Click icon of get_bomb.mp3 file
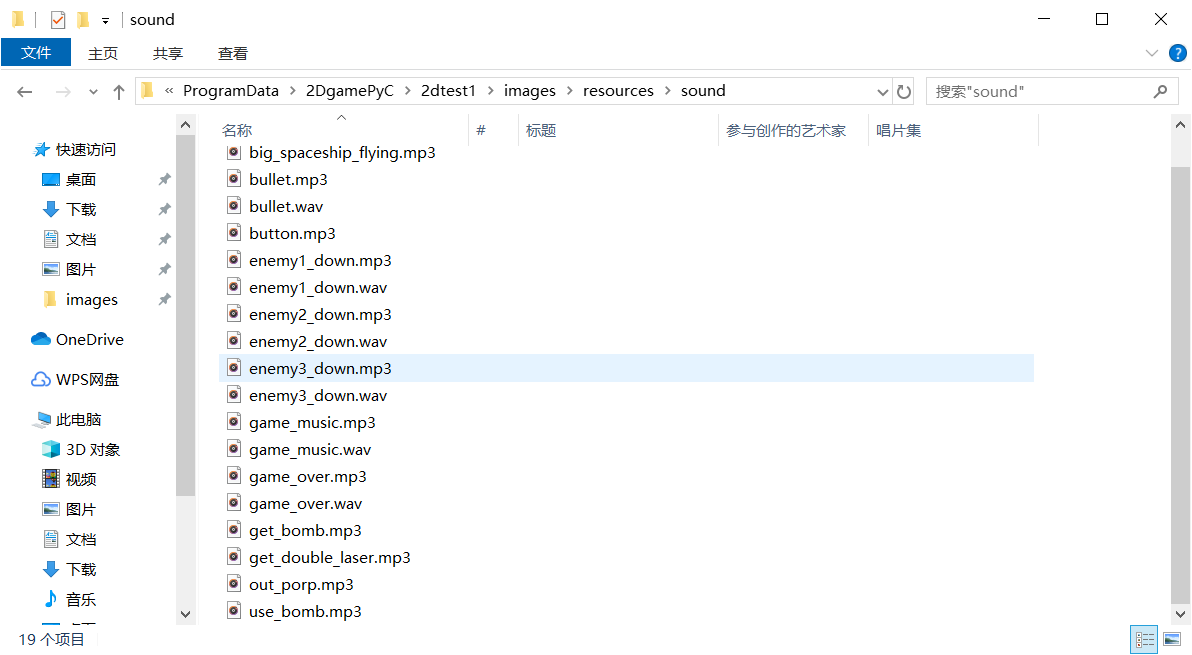 tap(234, 530)
